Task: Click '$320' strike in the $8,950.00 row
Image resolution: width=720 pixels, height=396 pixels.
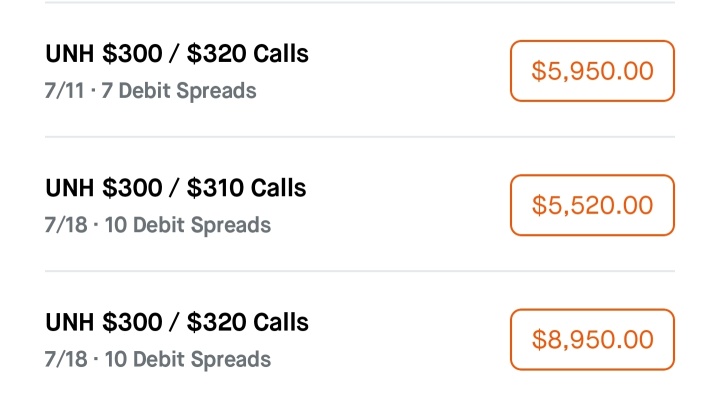Action: pyautogui.click(x=216, y=322)
